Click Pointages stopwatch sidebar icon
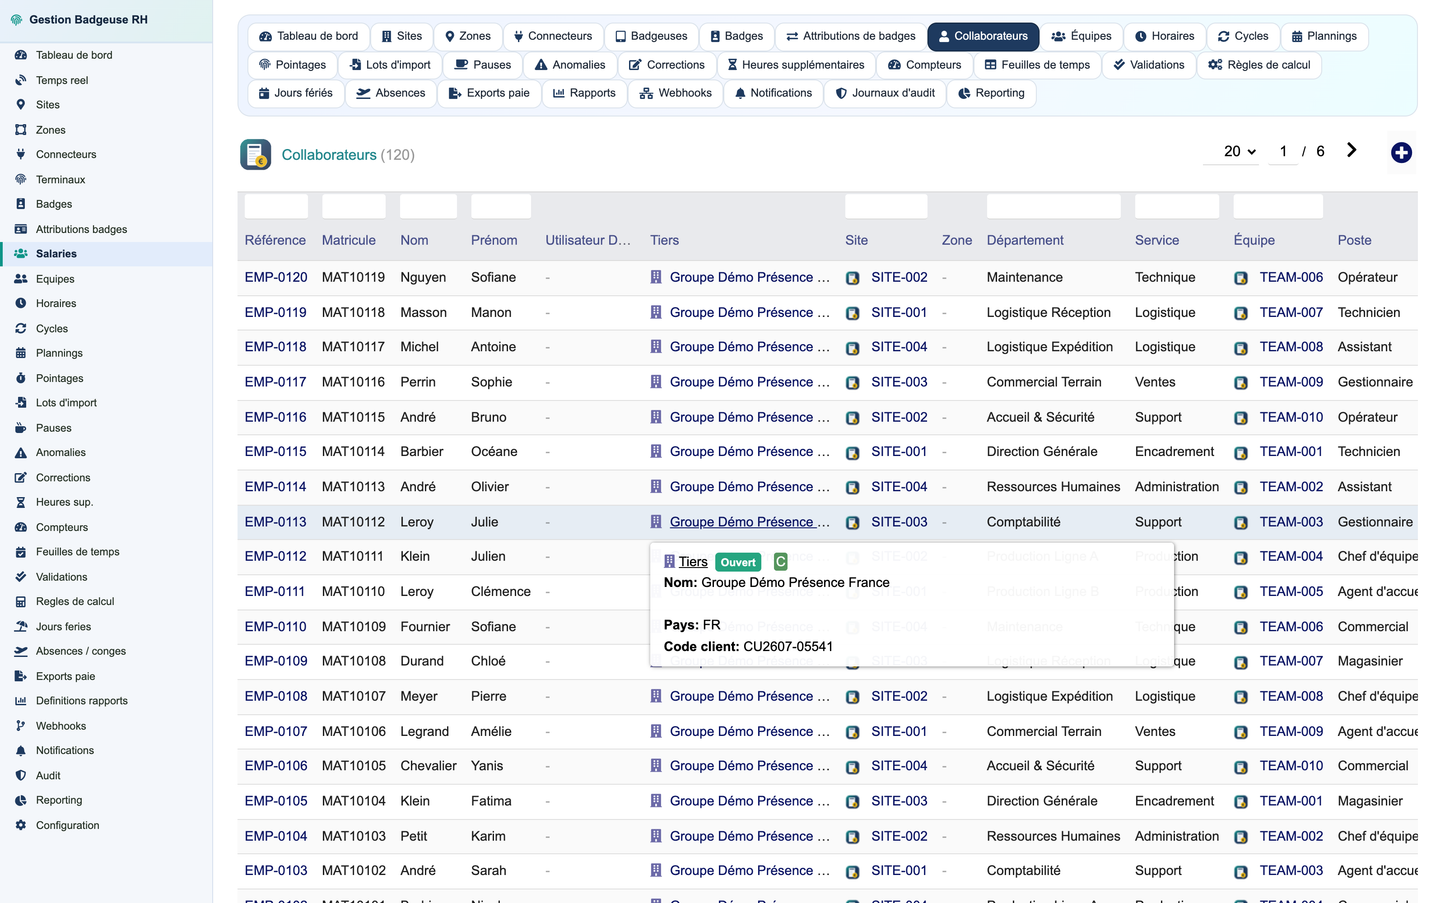The height and width of the screenshot is (903, 1445). pos(20,378)
